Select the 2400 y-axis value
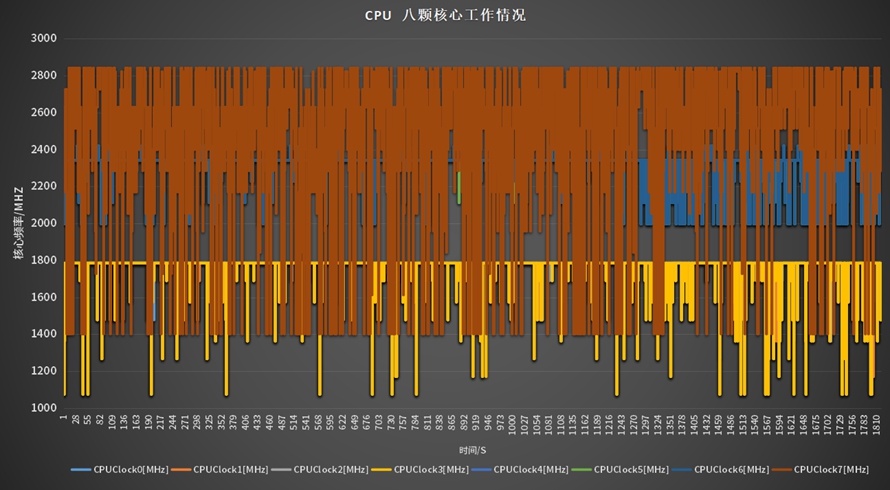This screenshot has width=890, height=490. pos(44,149)
